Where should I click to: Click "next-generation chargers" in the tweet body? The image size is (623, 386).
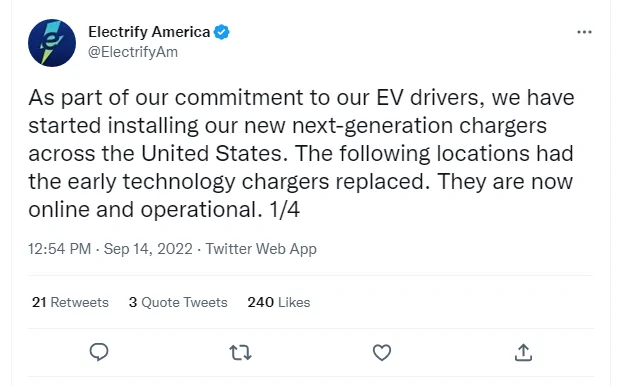point(420,126)
